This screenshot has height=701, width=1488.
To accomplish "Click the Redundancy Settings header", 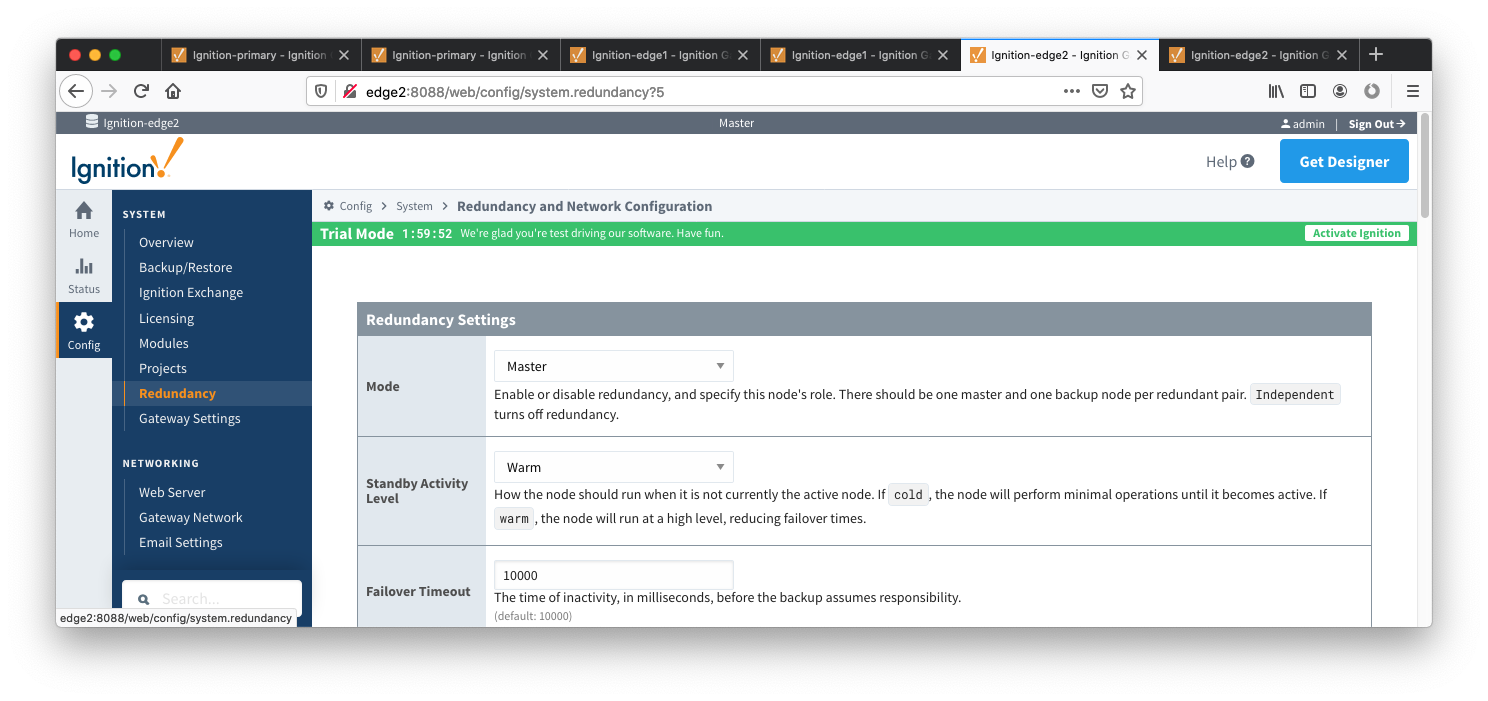I will [864, 320].
